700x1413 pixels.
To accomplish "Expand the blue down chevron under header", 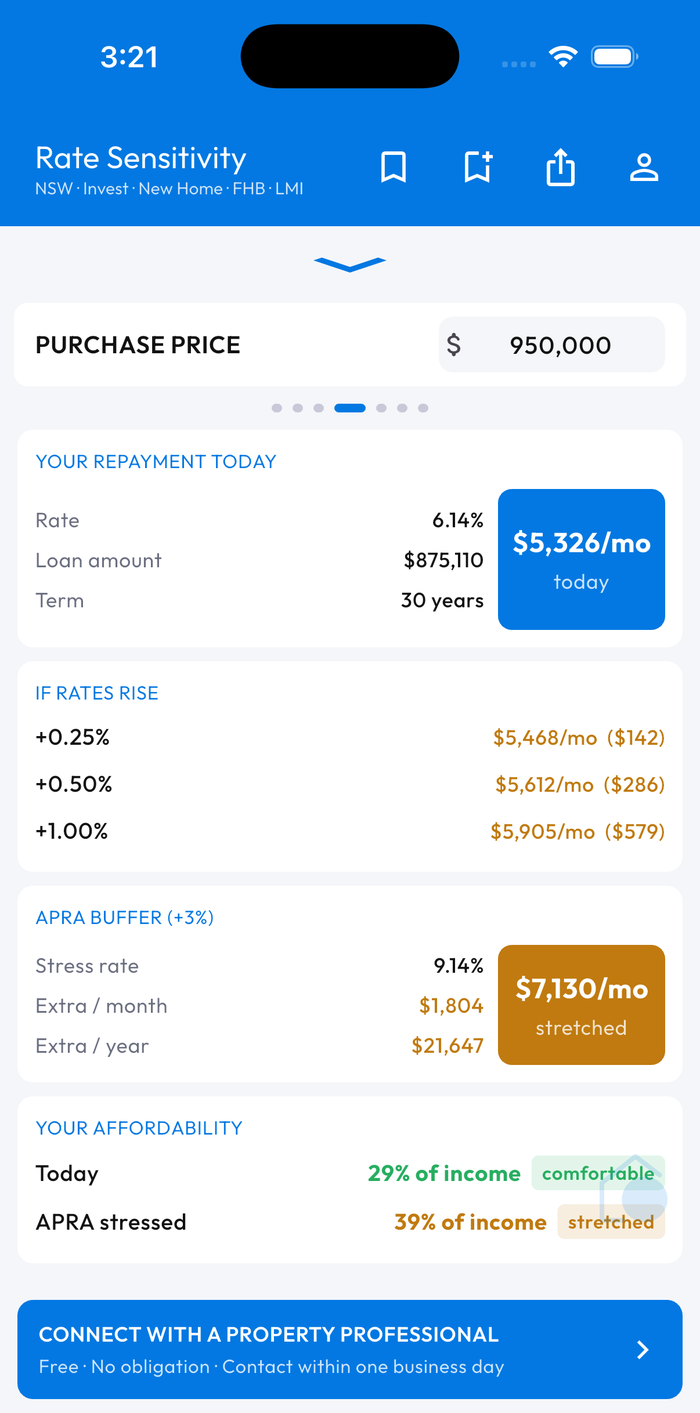I will tap(350, 264).
